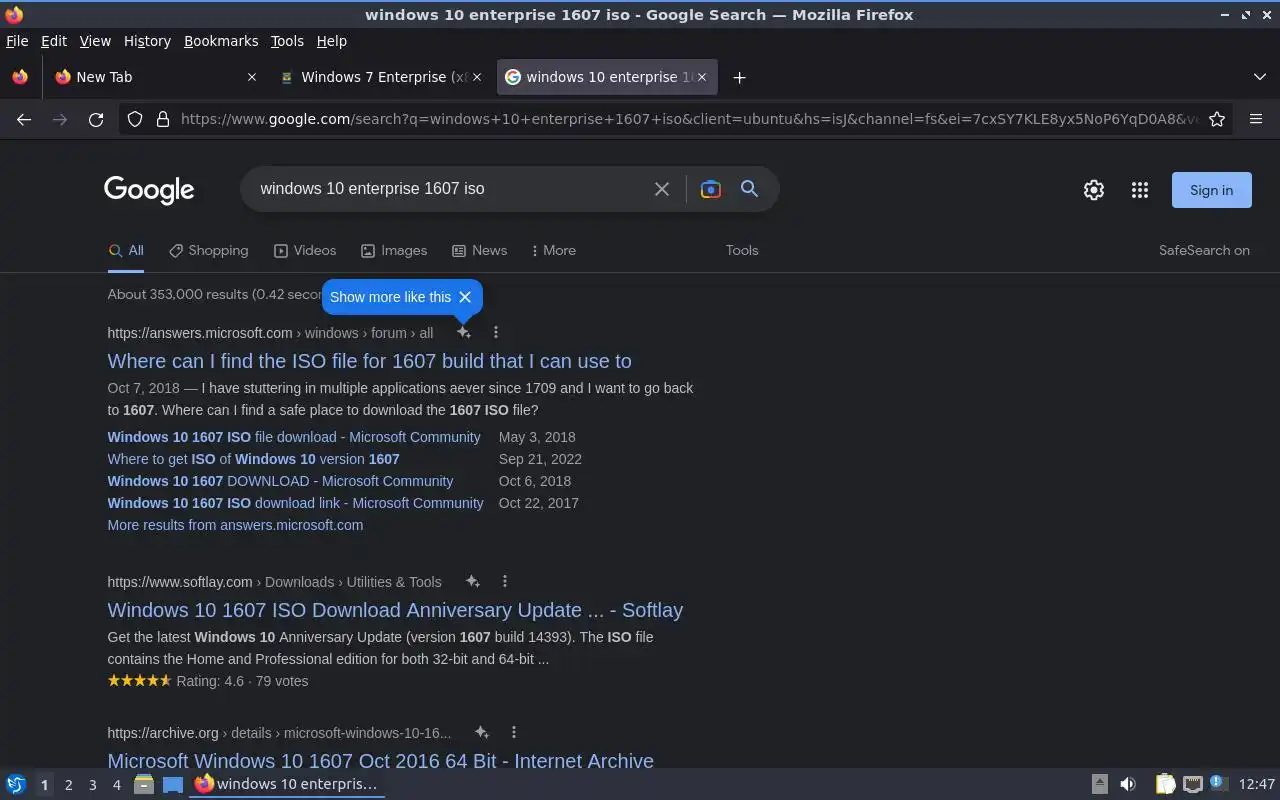
Task: Open 'Windows 10 1607 ISO download link' sublink
Action: click(295, 503)
